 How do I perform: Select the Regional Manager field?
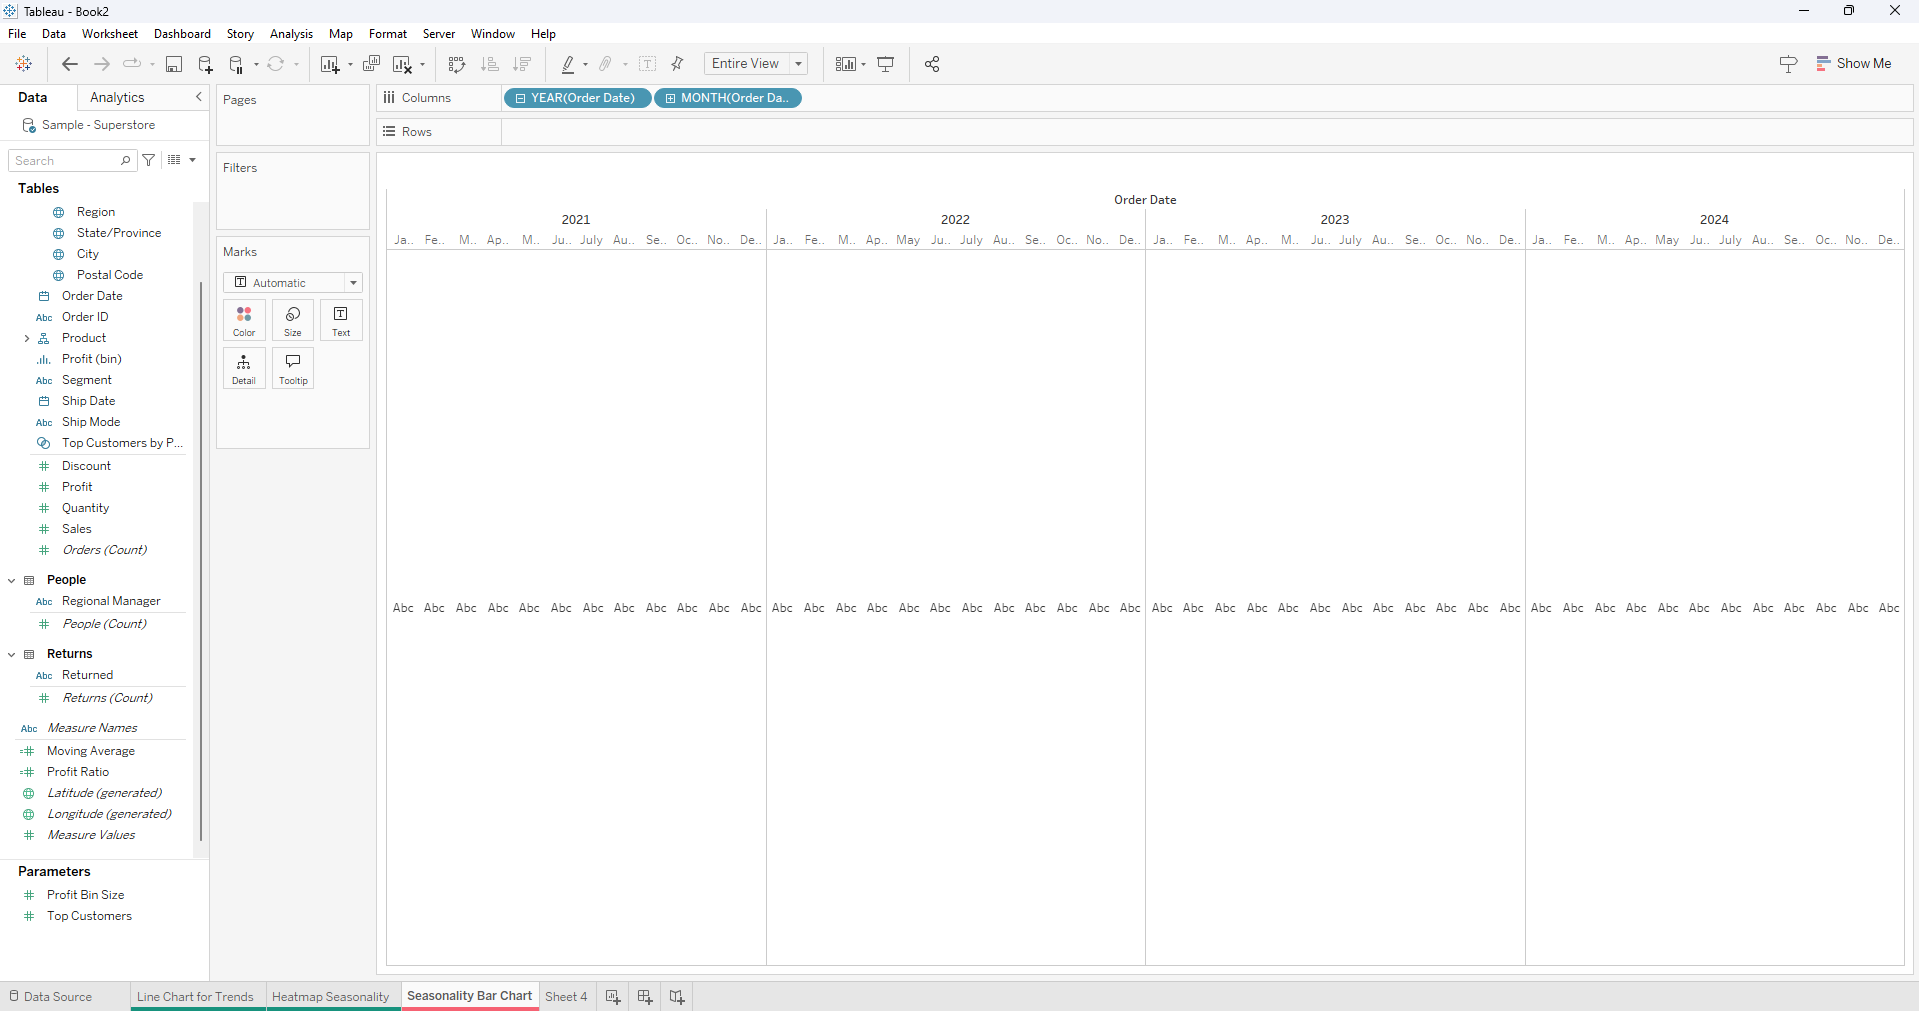pos(111,601)
